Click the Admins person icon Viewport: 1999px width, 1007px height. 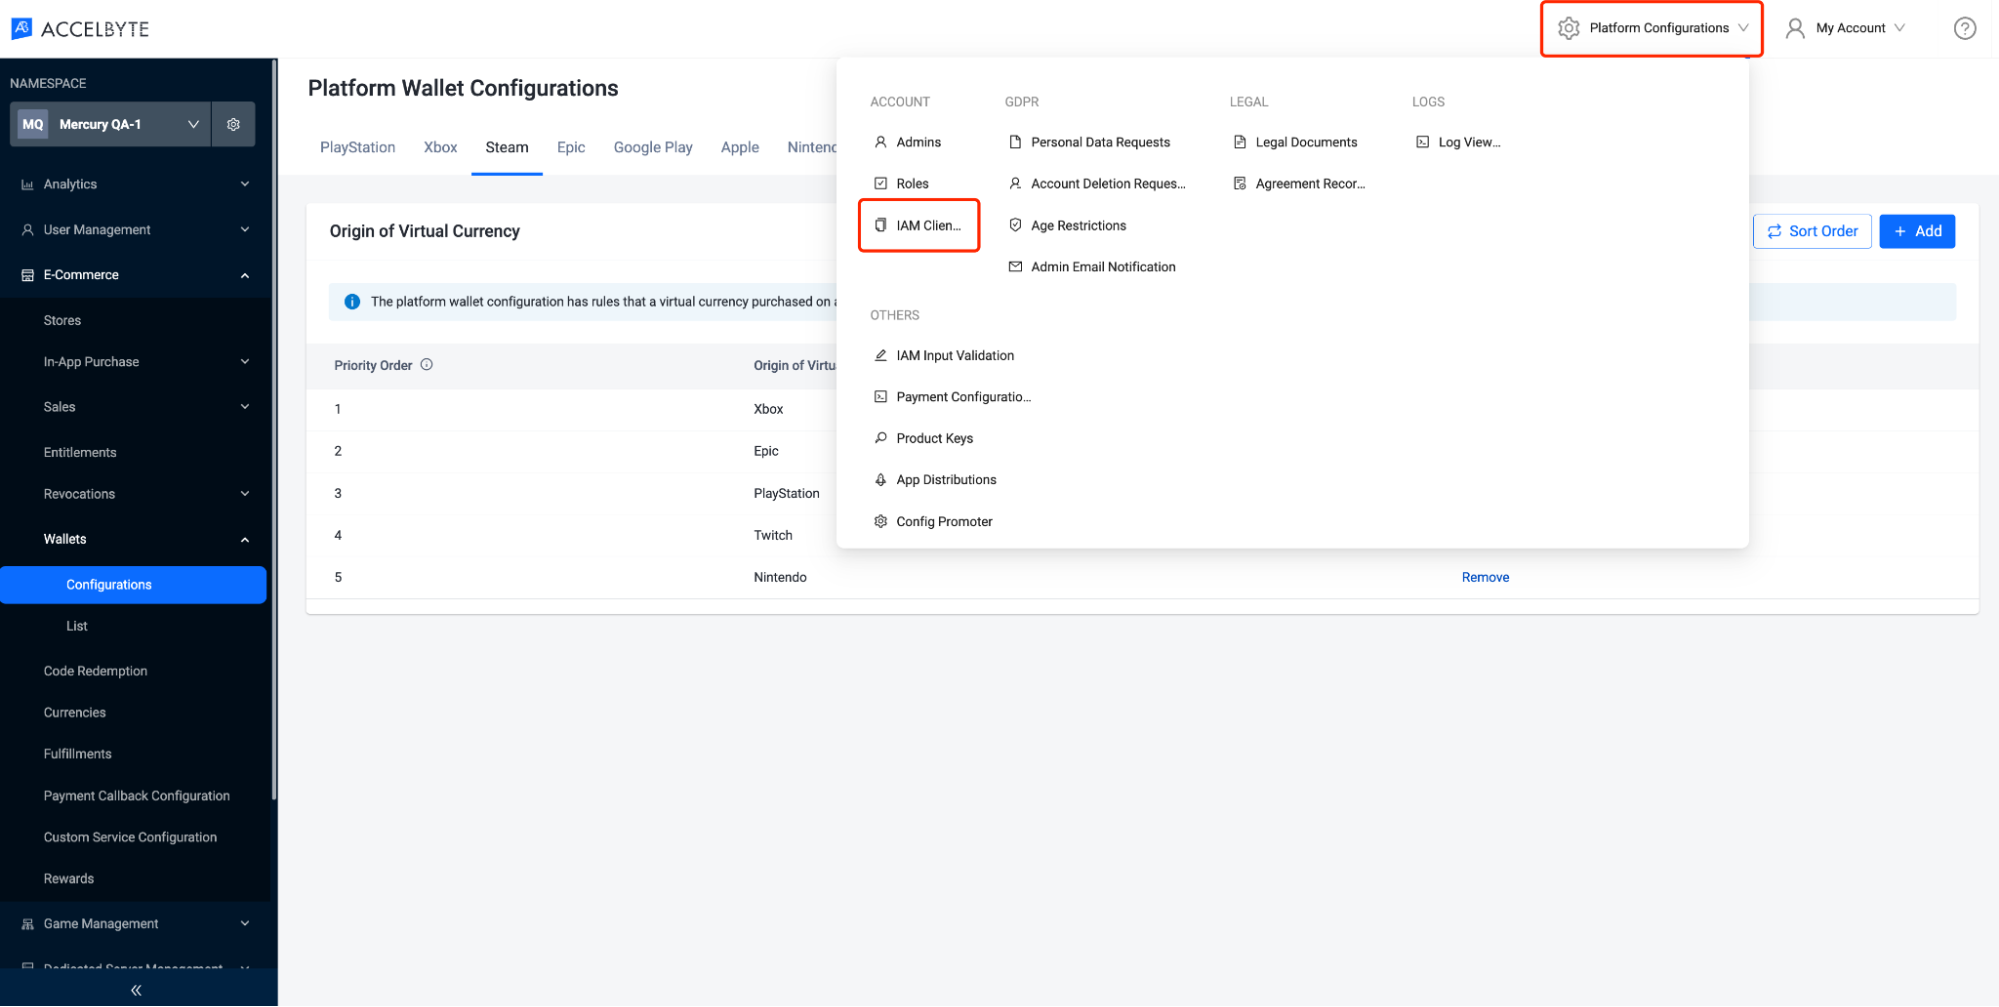click(x=880, y=142)
